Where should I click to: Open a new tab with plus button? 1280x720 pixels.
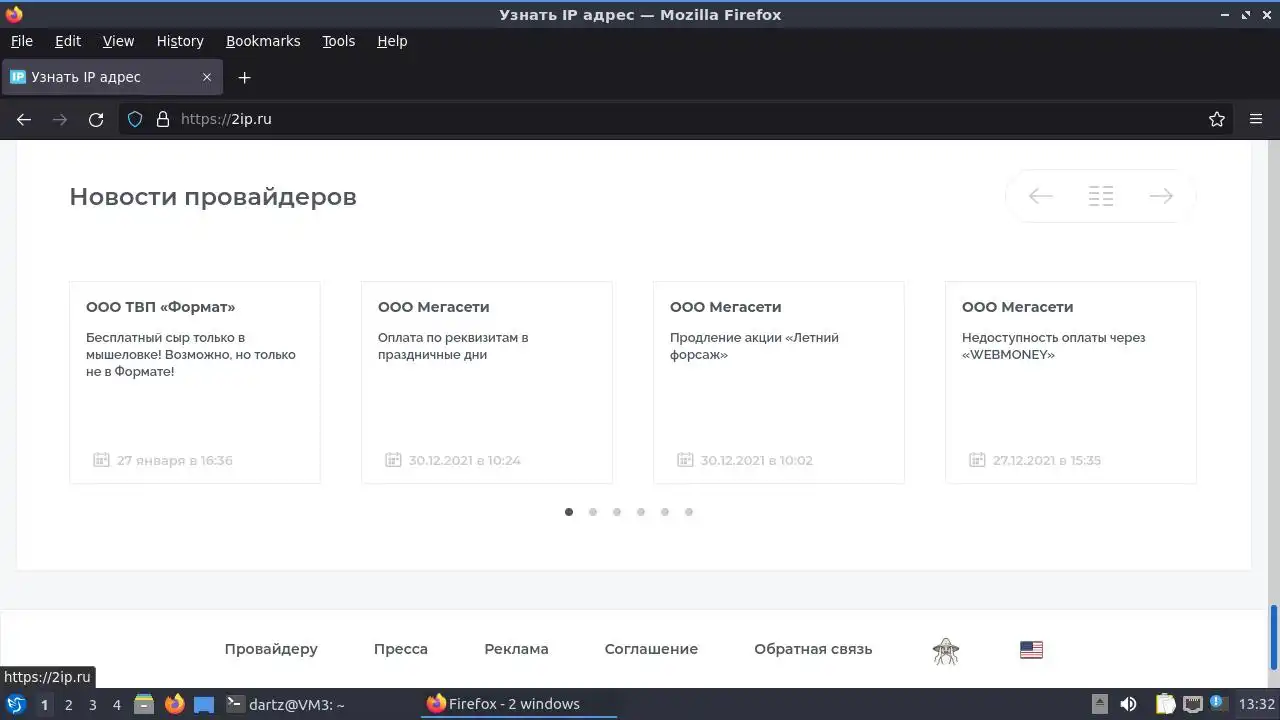[244, 77]
